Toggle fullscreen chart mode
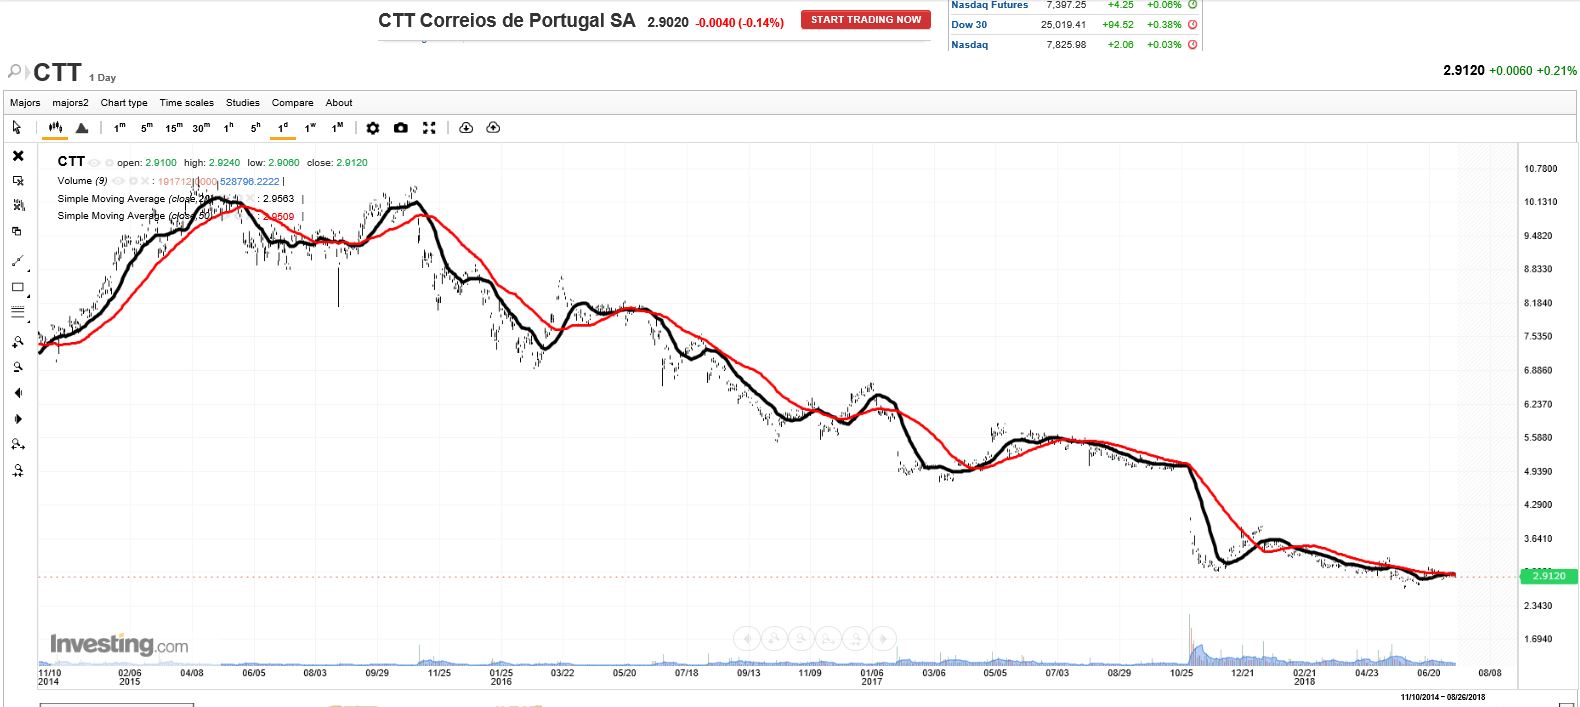The image size is (1580, 707). click(429, 128)
